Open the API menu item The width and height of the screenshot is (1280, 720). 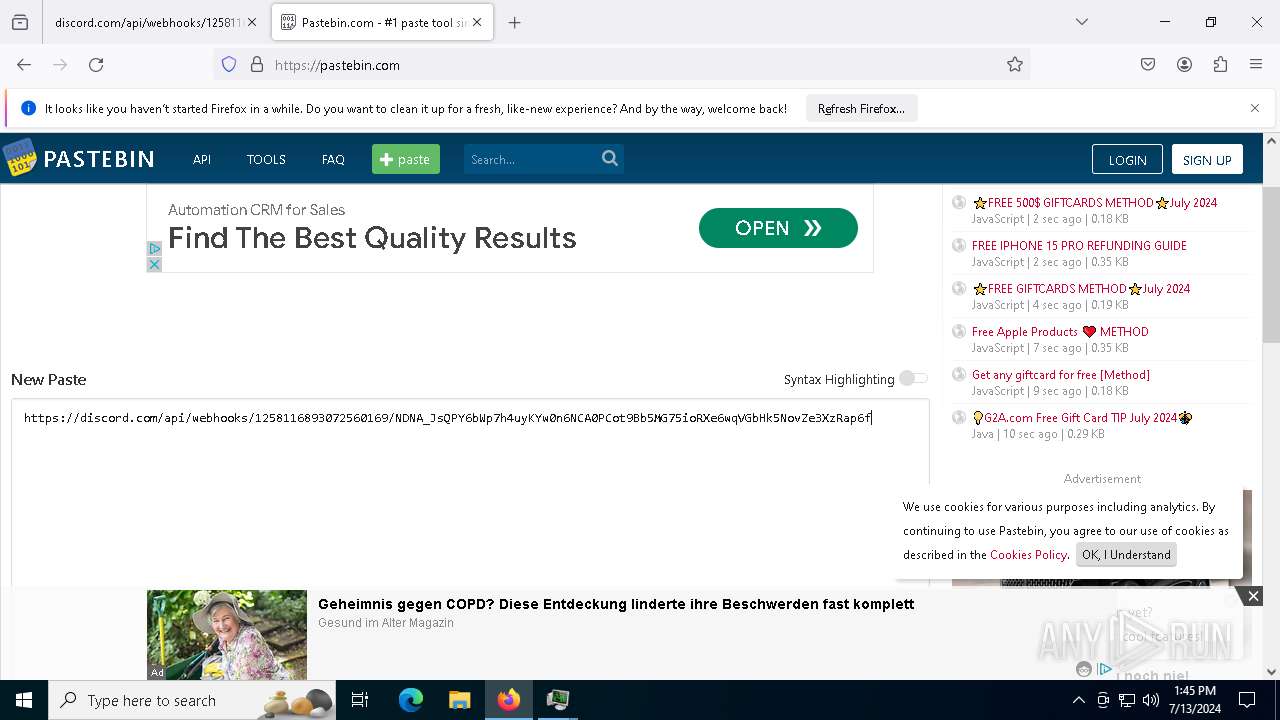202,159
